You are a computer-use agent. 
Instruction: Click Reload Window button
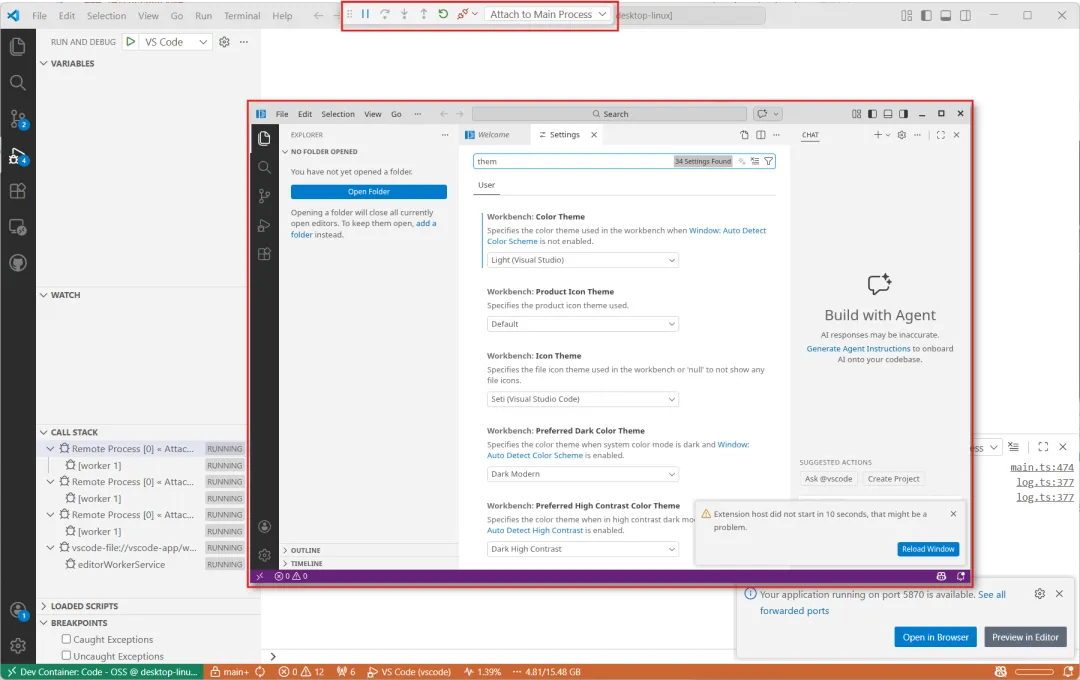928,549
